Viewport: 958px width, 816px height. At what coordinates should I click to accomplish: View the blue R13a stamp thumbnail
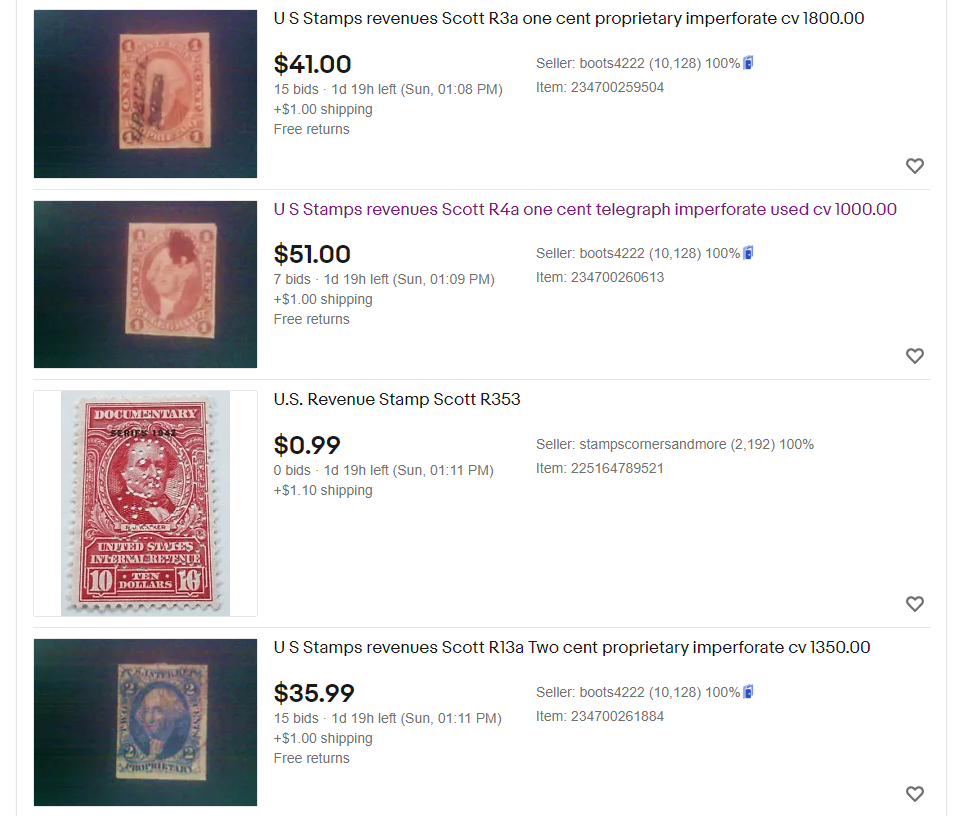coord(145,723)
